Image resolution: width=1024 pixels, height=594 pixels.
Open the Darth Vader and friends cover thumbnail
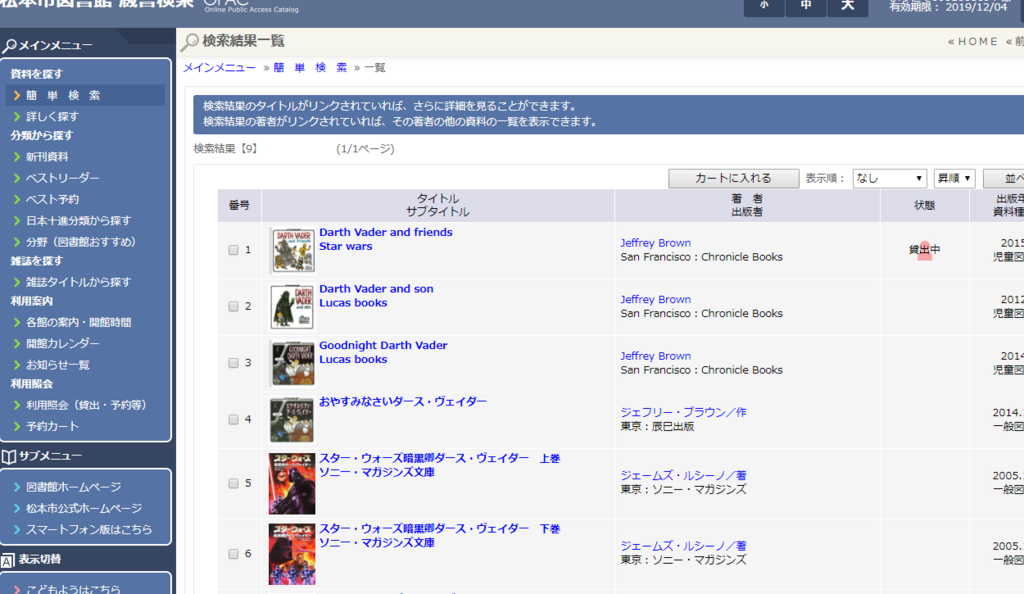[293, 251]
